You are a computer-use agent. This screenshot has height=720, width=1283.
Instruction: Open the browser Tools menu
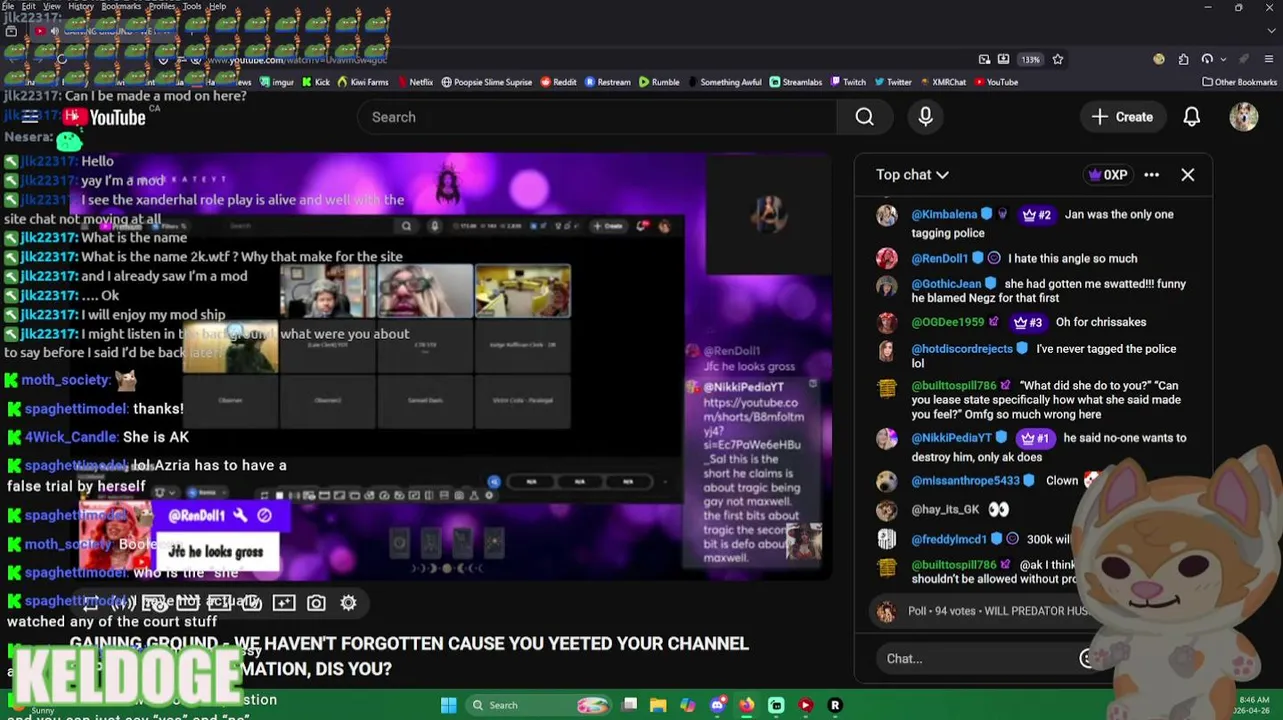click(x=192, y=6)
